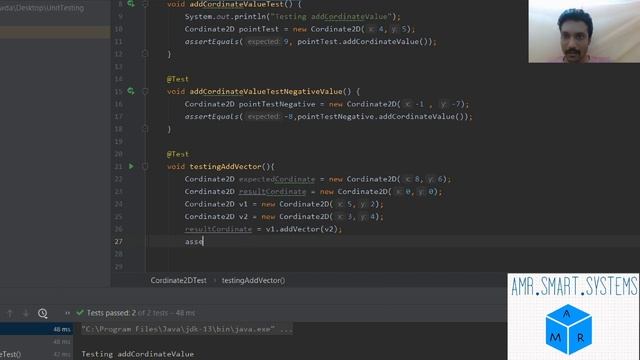Click pointTestNegative variable on line 16
Image resolution: width=640 pixels, height=360 pixels.
[x=277, y=104]
